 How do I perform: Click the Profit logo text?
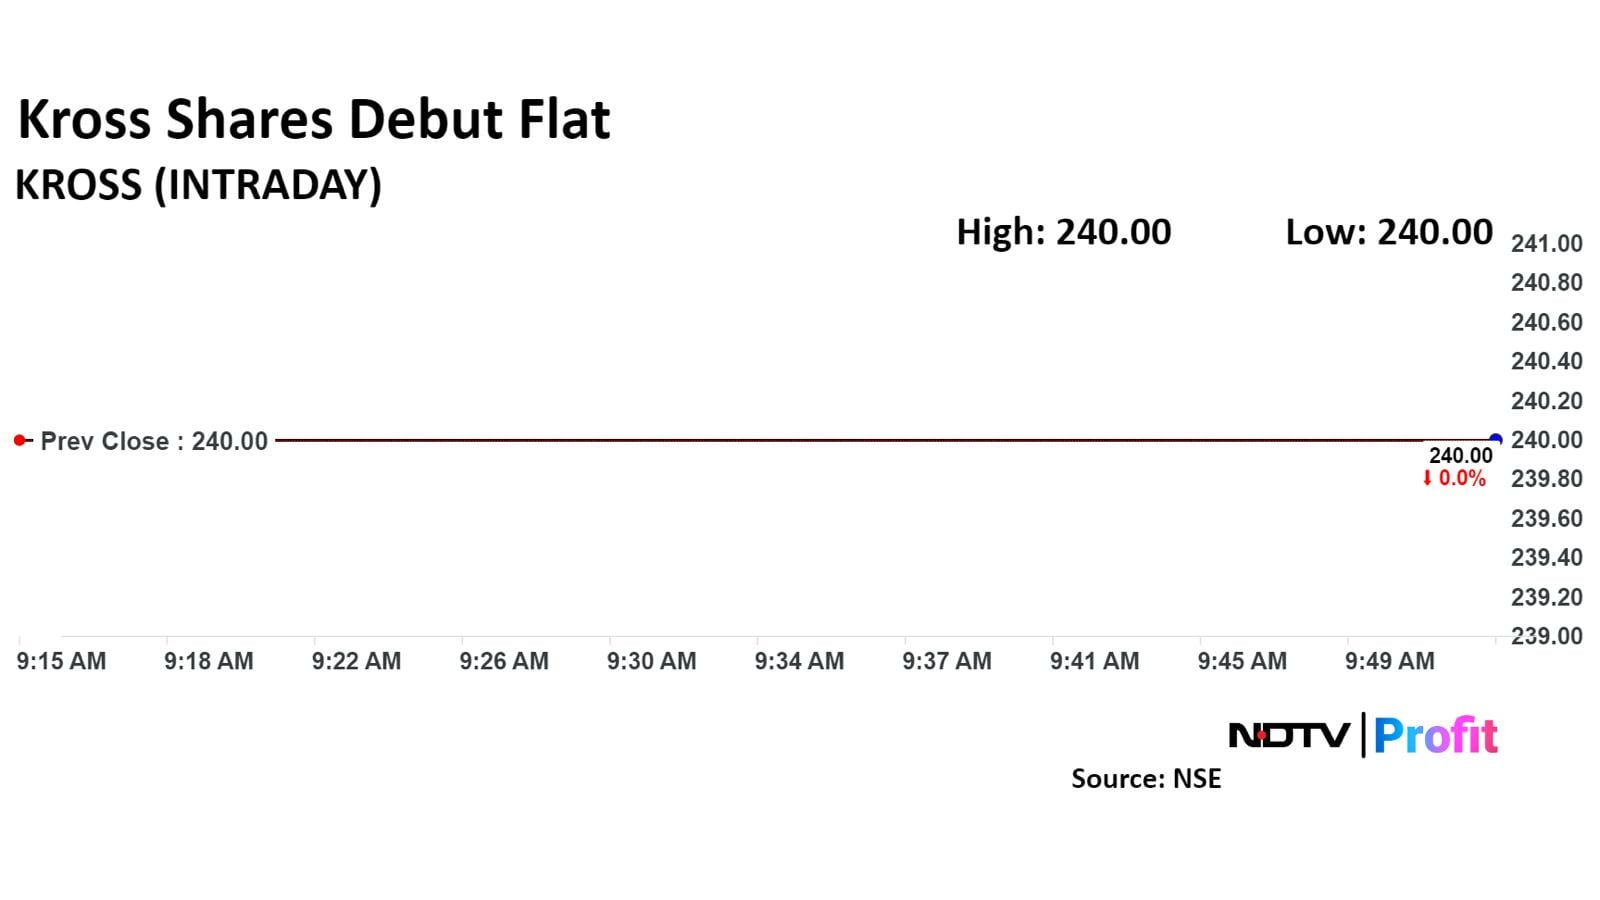1435,736
